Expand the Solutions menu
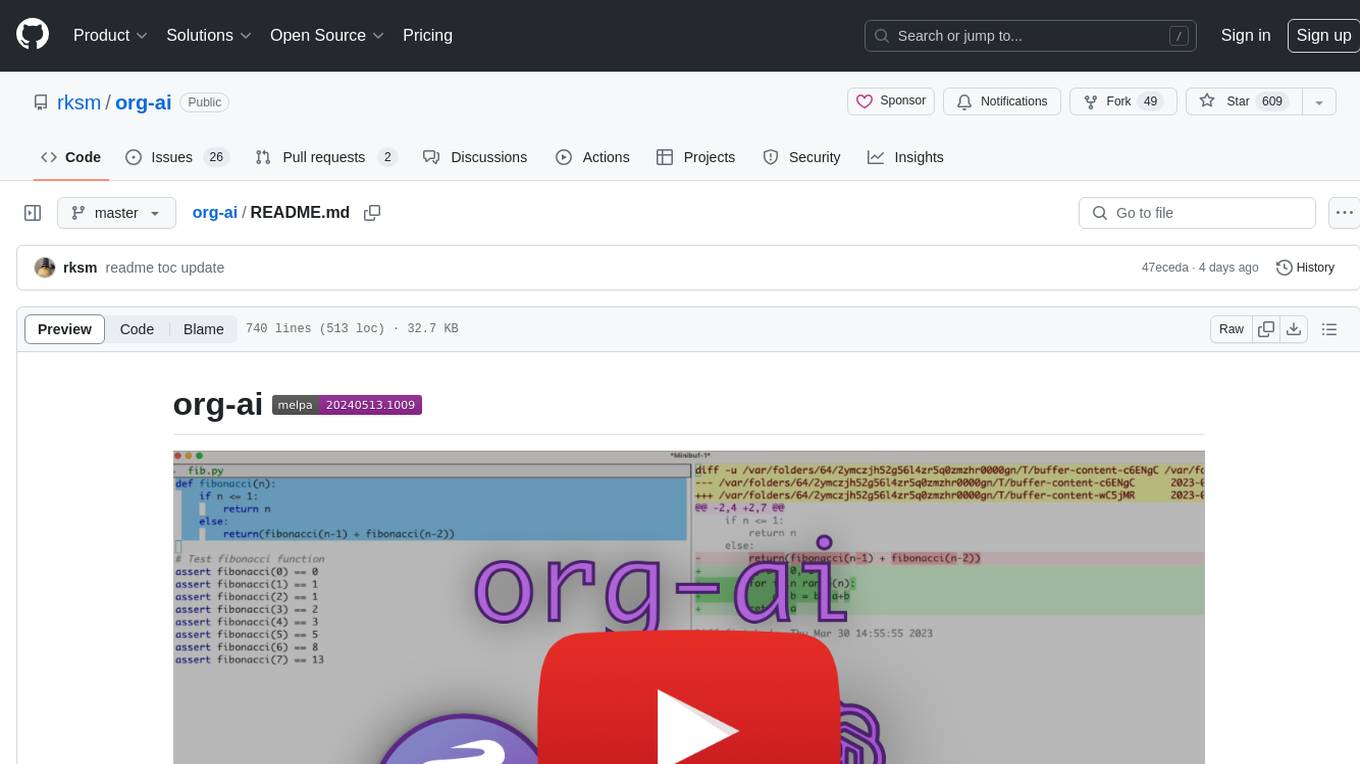The height and width of the screenshot is (764, 1360). tap(207, 35)
